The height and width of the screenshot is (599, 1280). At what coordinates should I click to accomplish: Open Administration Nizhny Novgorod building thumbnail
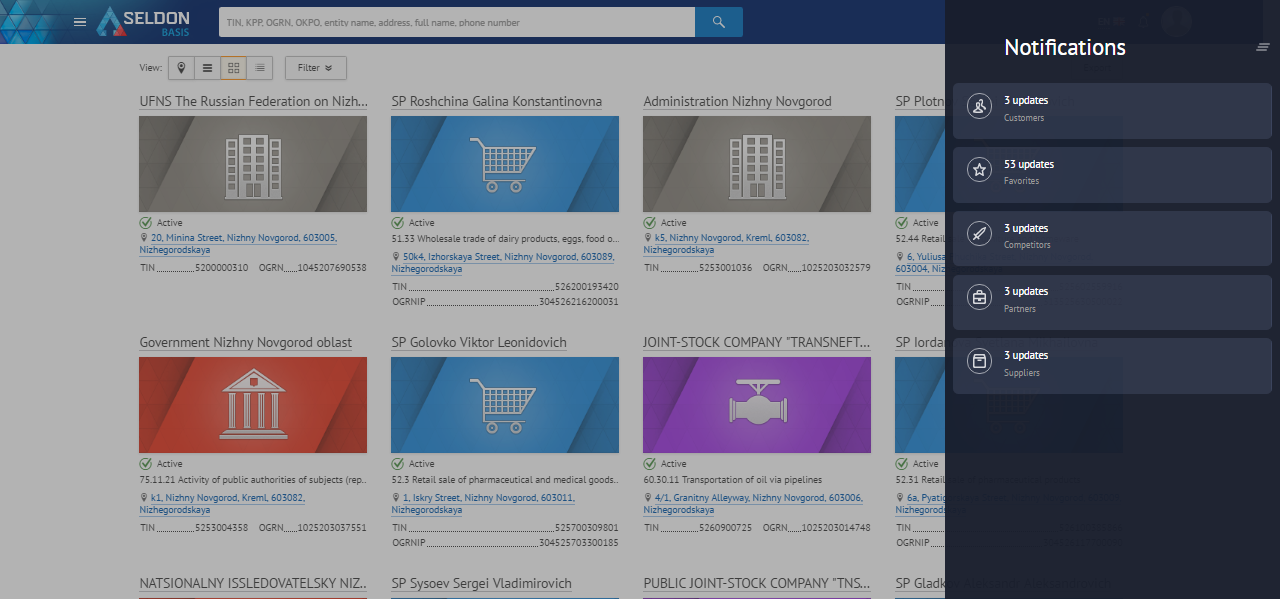(757, 164)
